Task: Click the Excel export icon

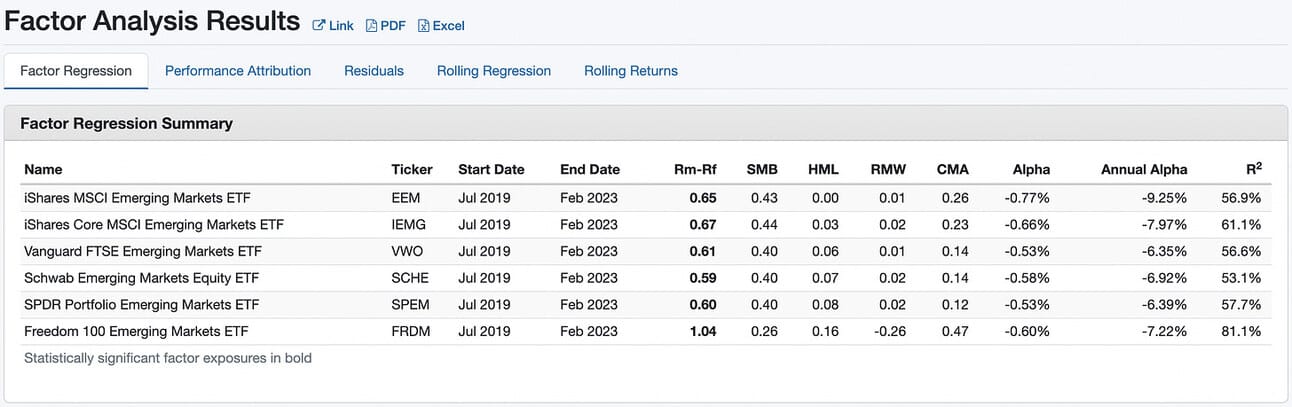Action: coord(423,26)
